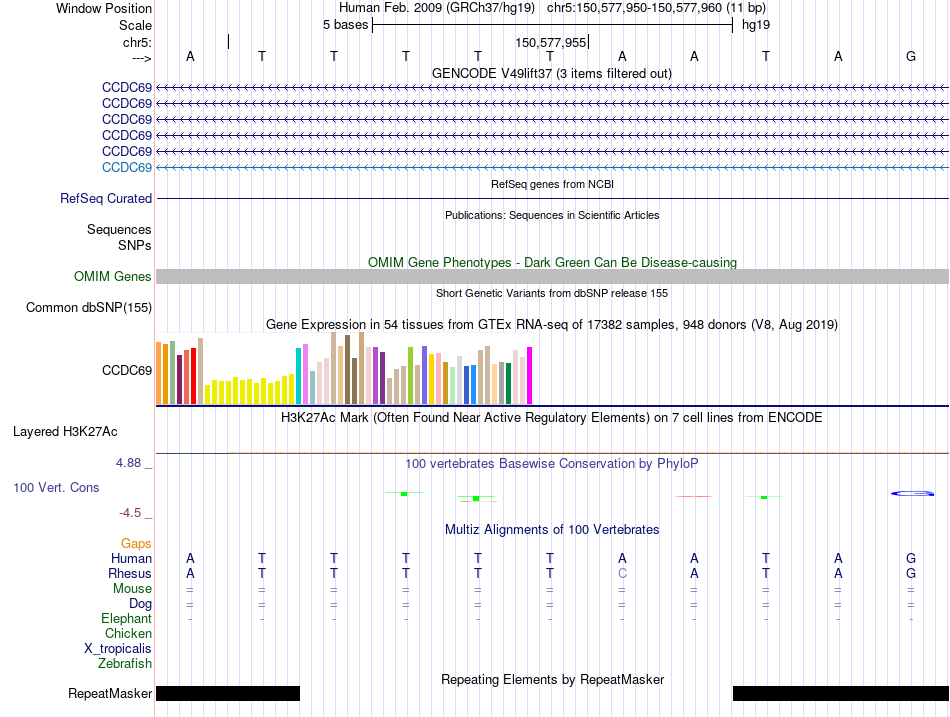Click position number 150,577,955
Image resolution: width=950 pixels, height=717 pixels.
click(551, 42)
